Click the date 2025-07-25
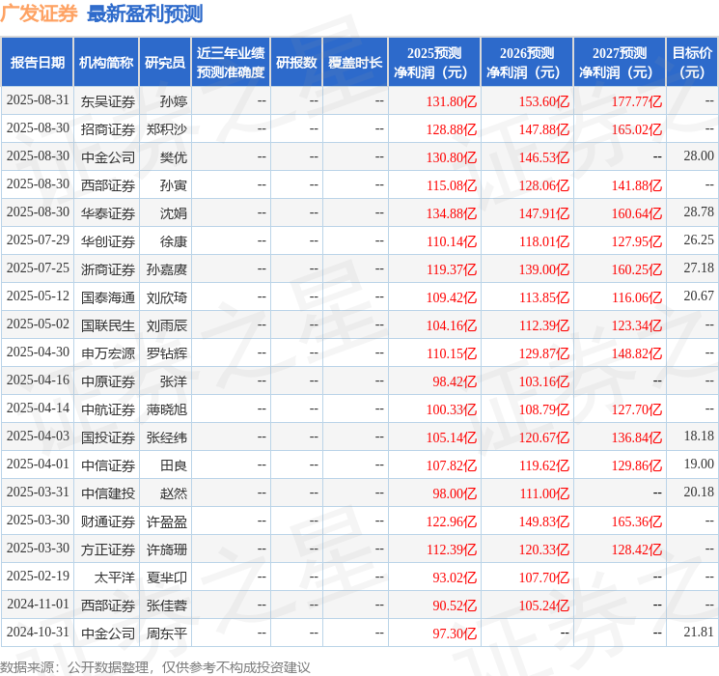The width and height of the screenshot is (719, 676). tap(38, 268)
